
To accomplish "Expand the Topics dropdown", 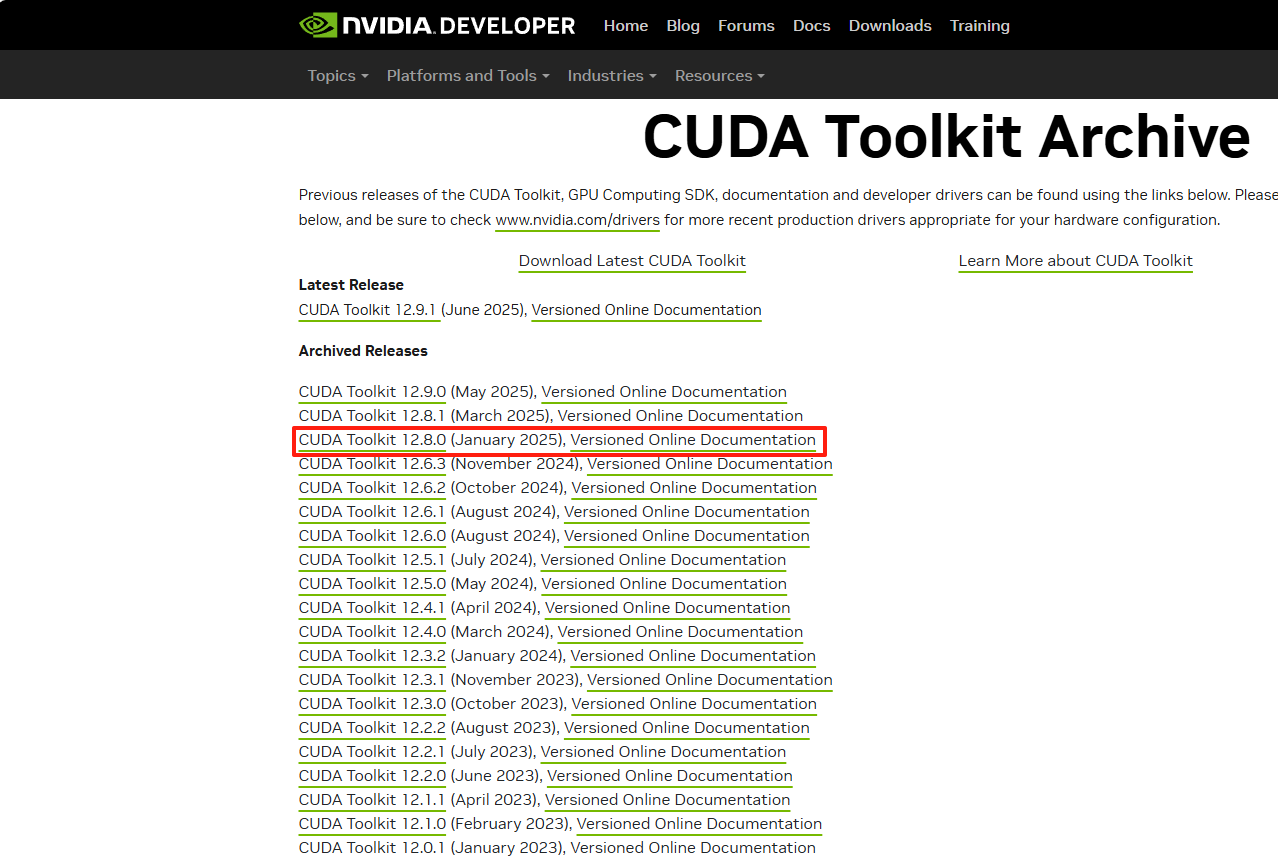I will (x=338, y=76).
